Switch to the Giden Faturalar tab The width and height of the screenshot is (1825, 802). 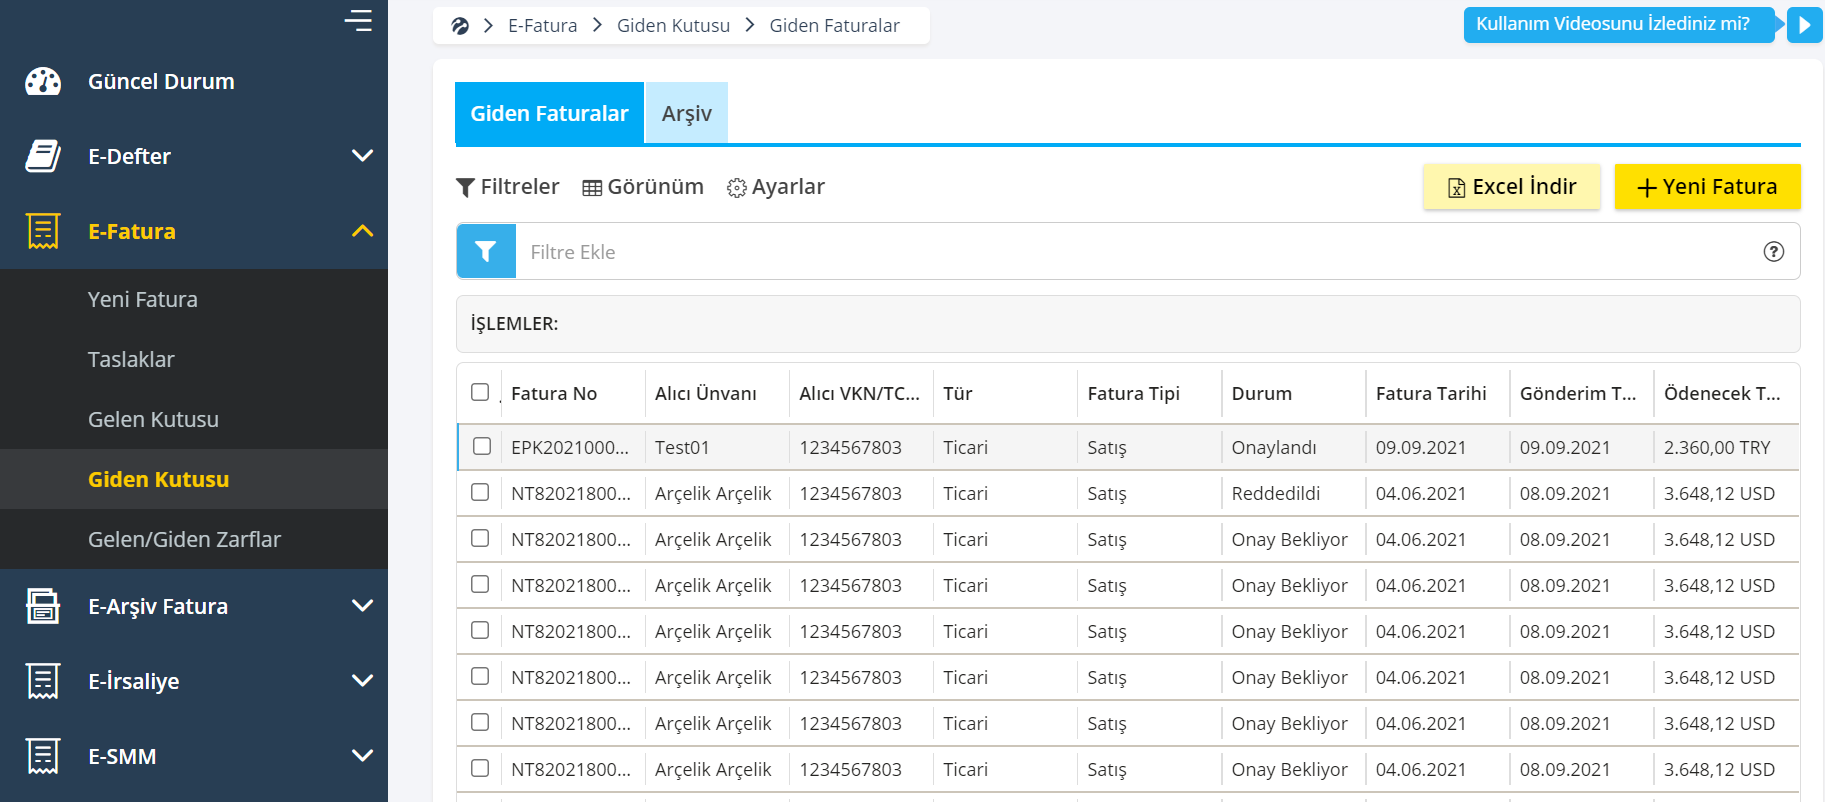(x=549, y=113)
